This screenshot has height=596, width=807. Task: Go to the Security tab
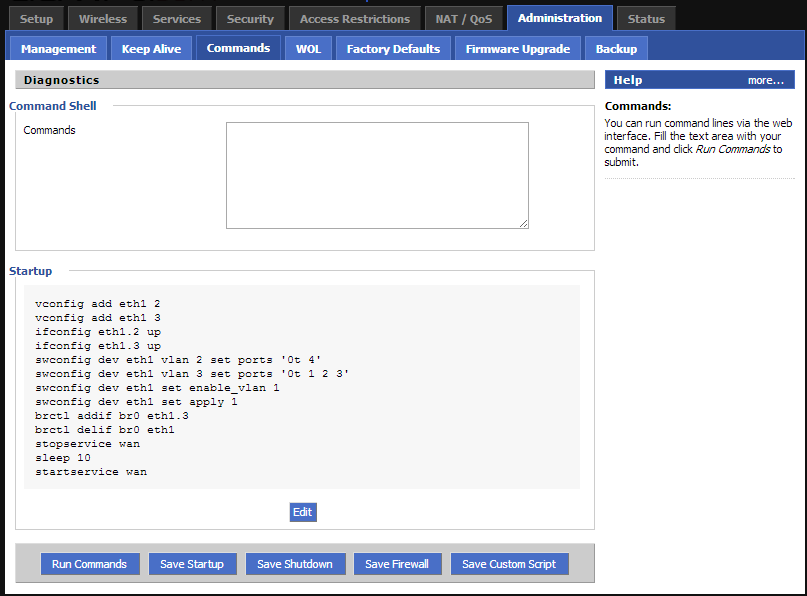pos(250,19)
